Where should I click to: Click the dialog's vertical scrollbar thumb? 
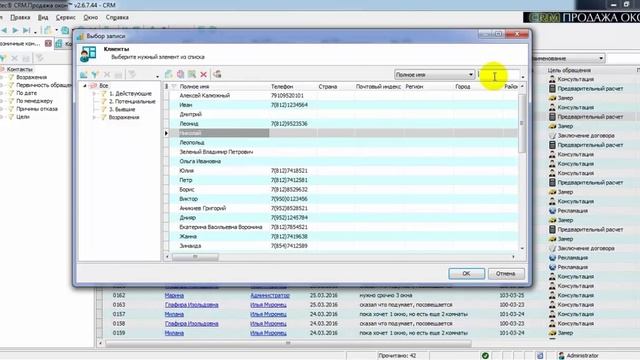click(x=522, y=123)
